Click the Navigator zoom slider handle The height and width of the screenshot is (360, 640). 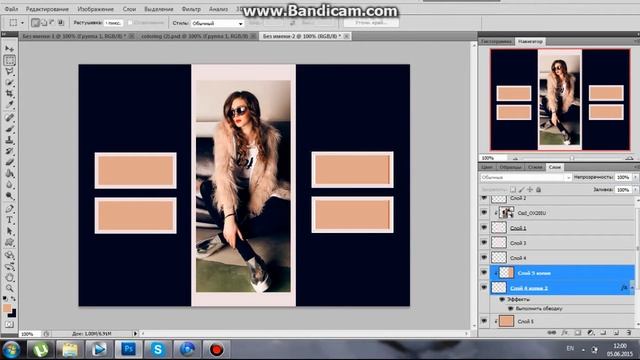pos(572,158)
